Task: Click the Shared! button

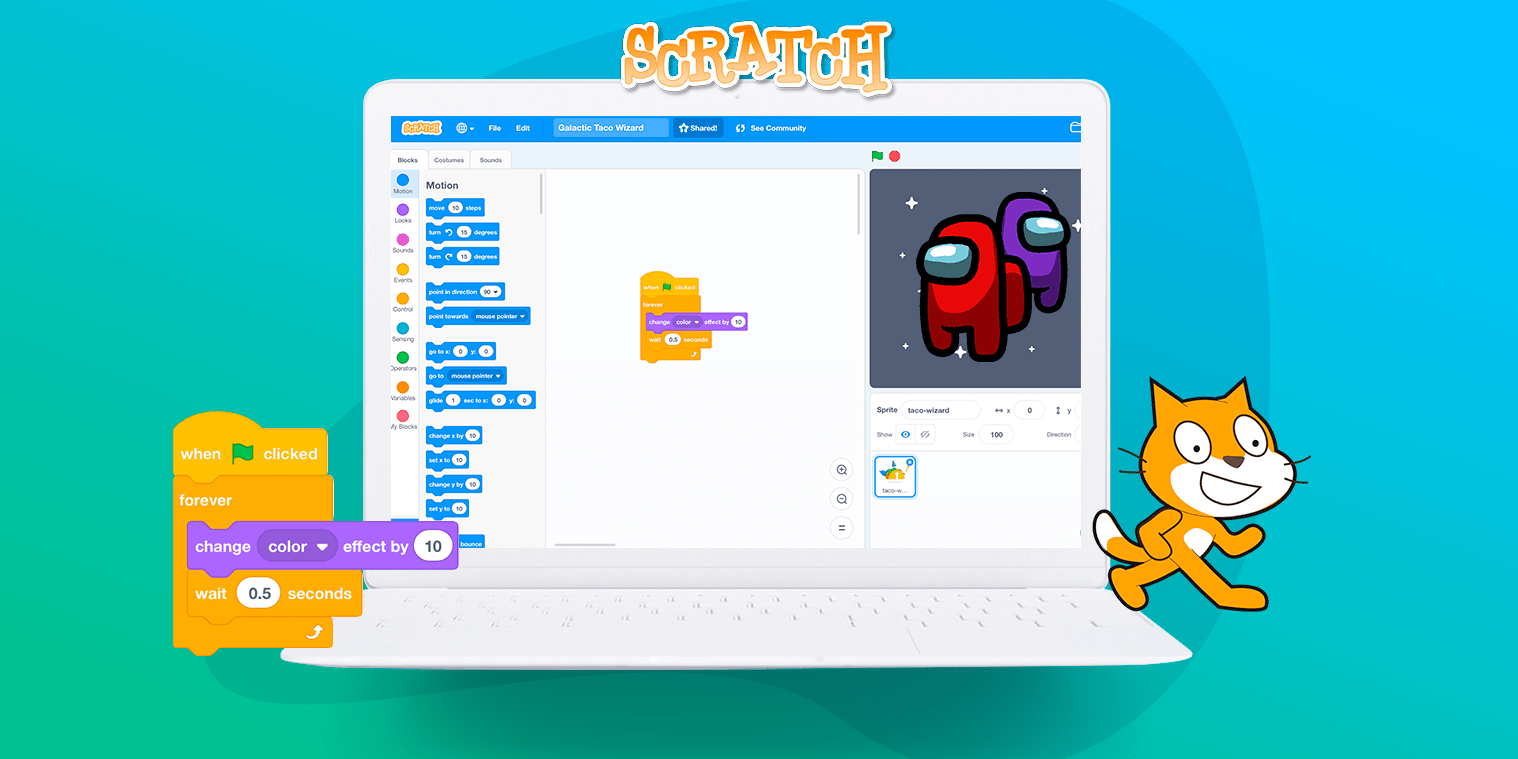Action: [698, 128]
